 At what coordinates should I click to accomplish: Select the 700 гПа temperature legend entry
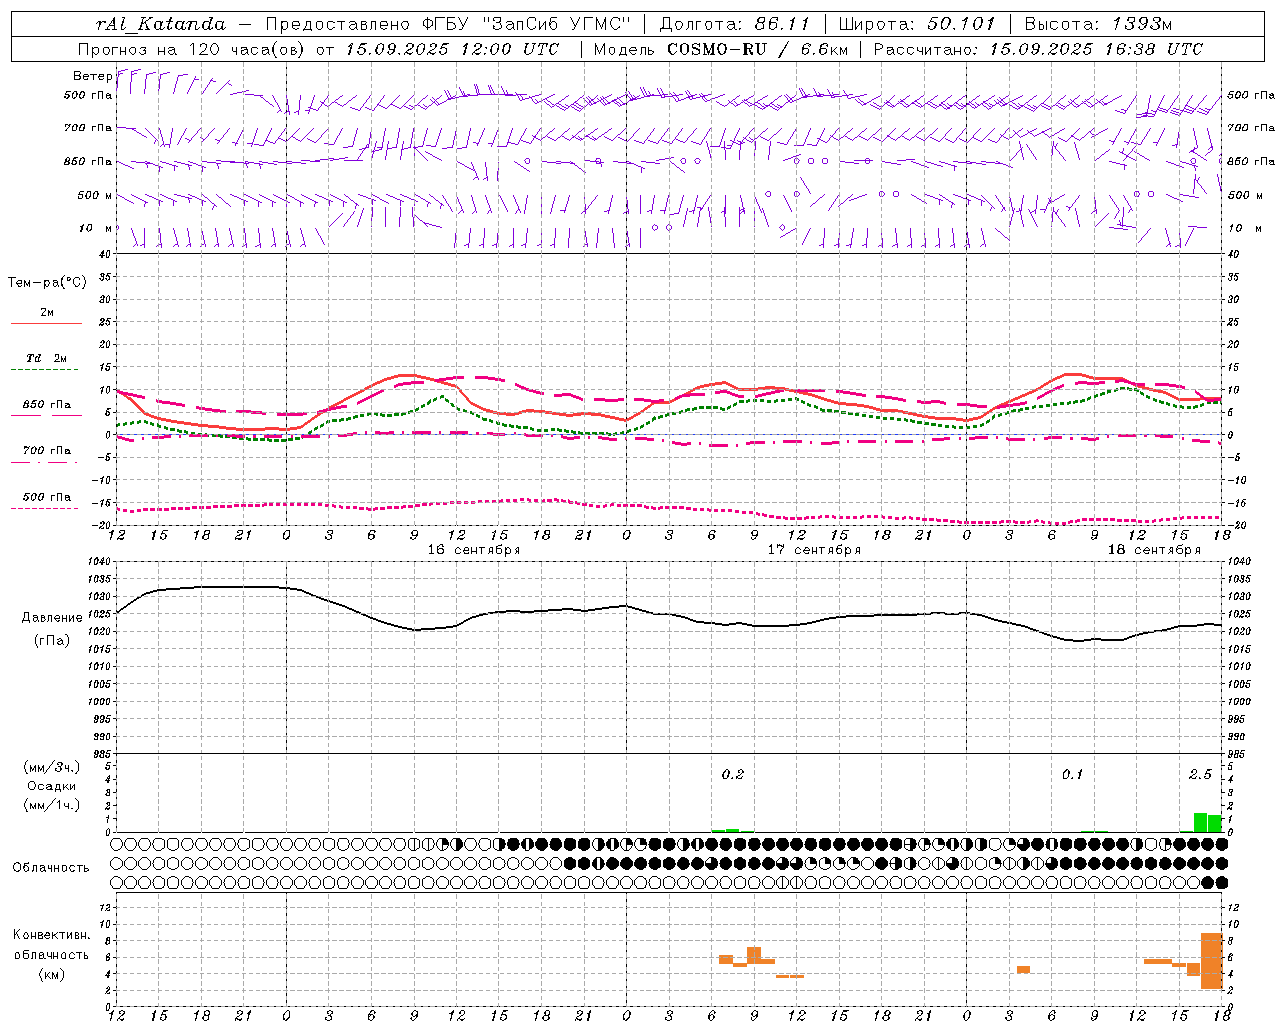(x=47, y=451)
